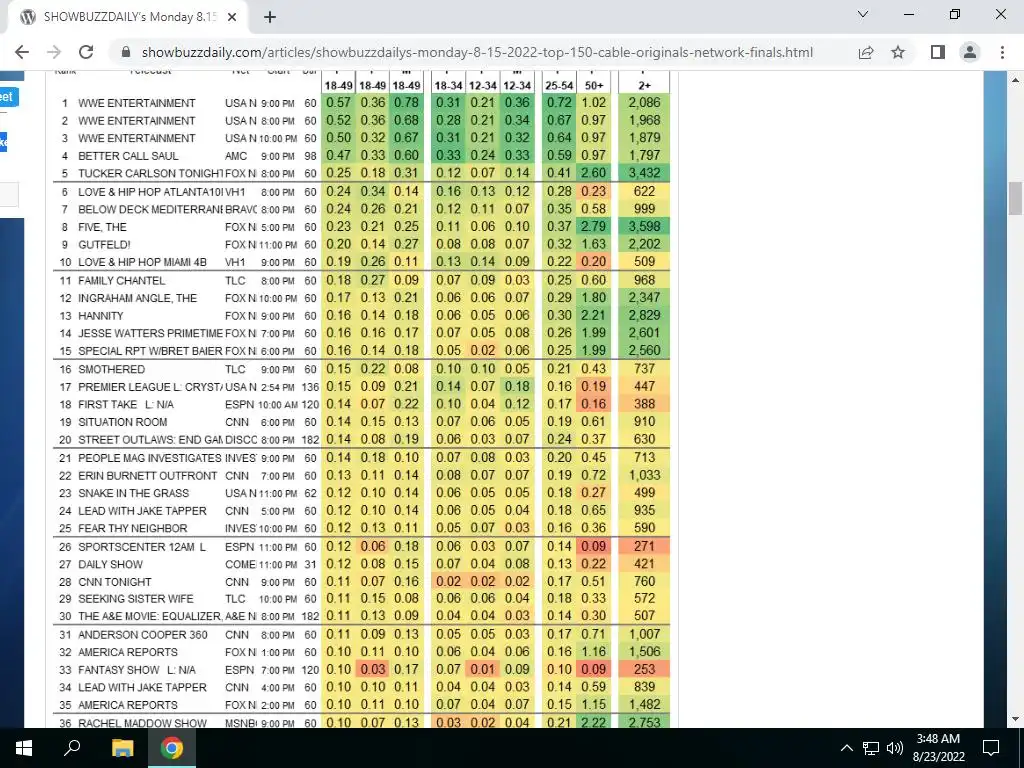Select CNN TONIGHT telecast name
This screenshot has height=768, width=1024.
(114, 582)
